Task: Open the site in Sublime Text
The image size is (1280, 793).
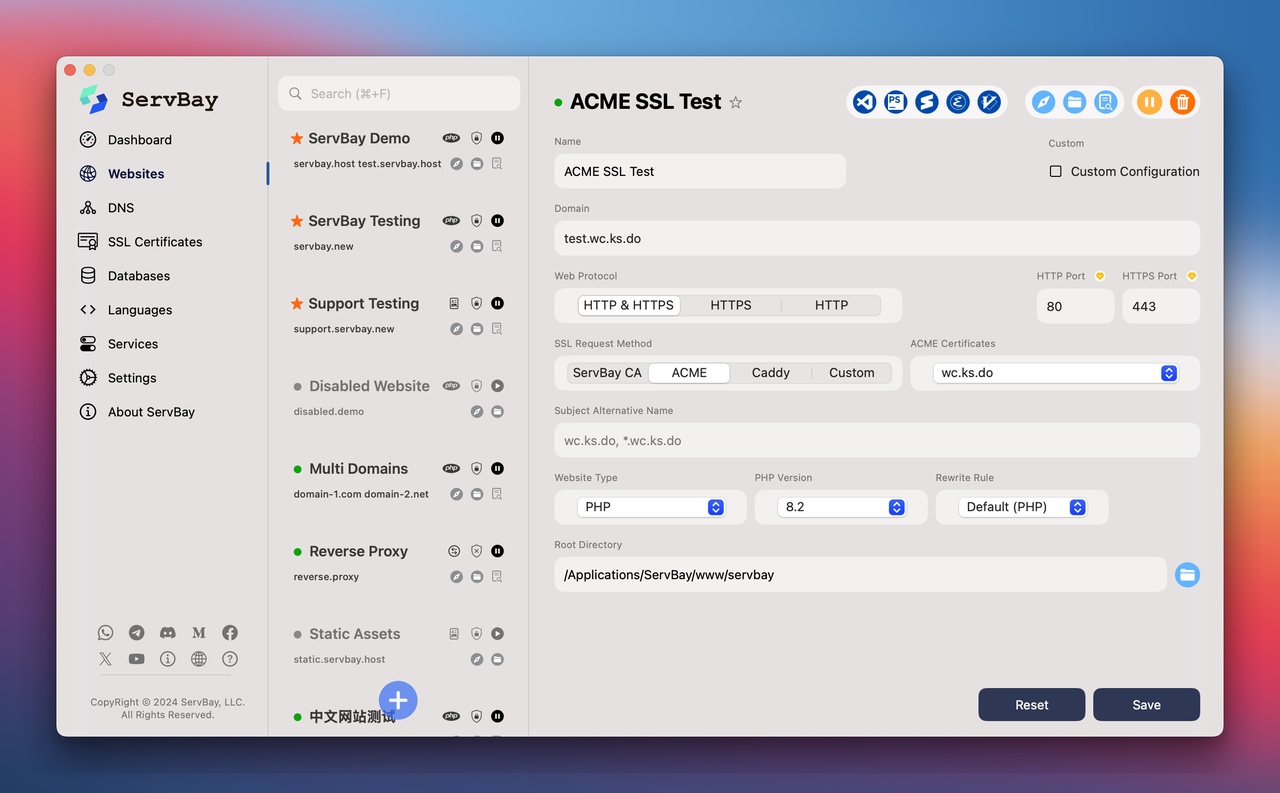Action: [927, 102]
